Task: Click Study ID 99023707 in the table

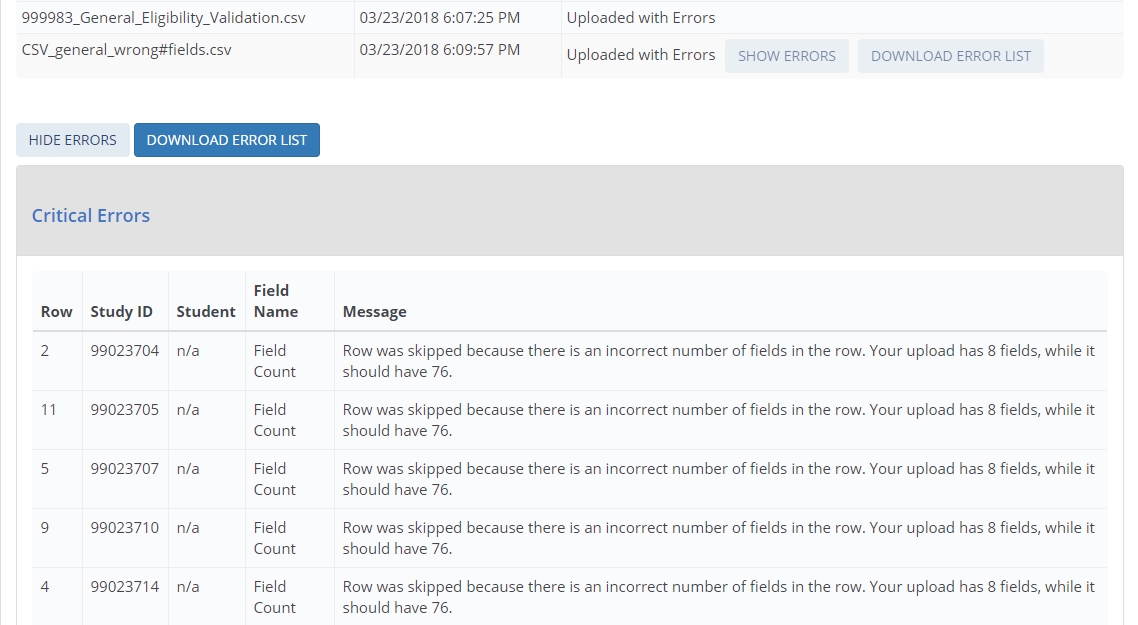Action: click(124, 469)
